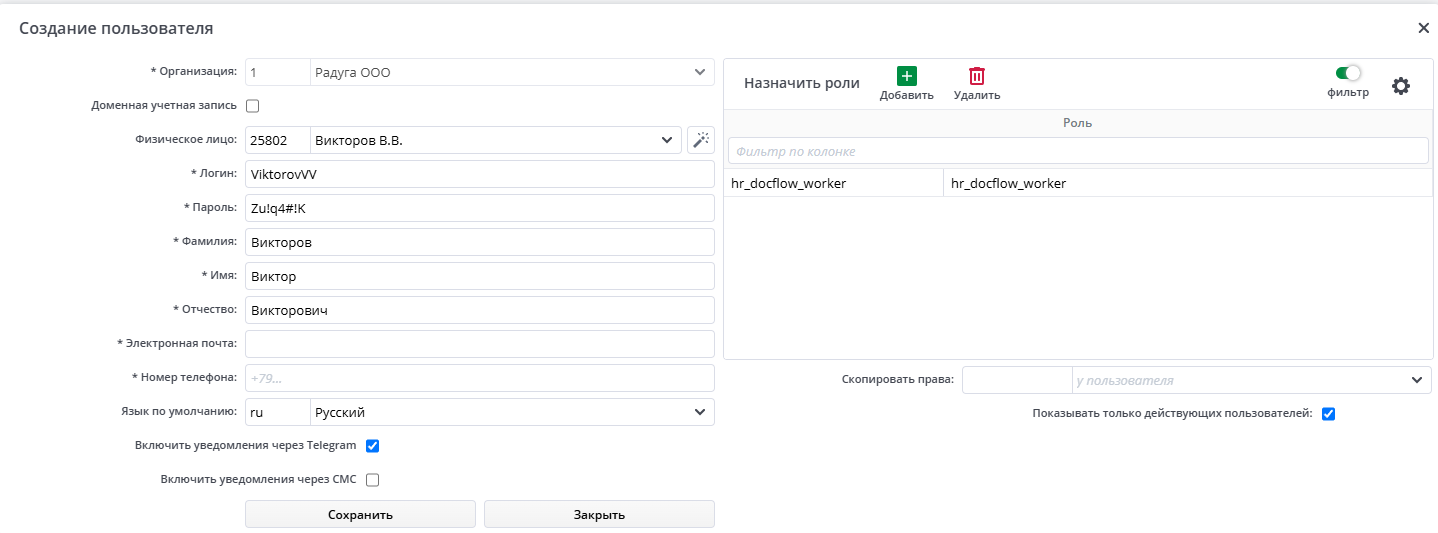Open the copy rights user dropdown
The height and width of the screenshot is (533, 1438).
(1416, 380)
